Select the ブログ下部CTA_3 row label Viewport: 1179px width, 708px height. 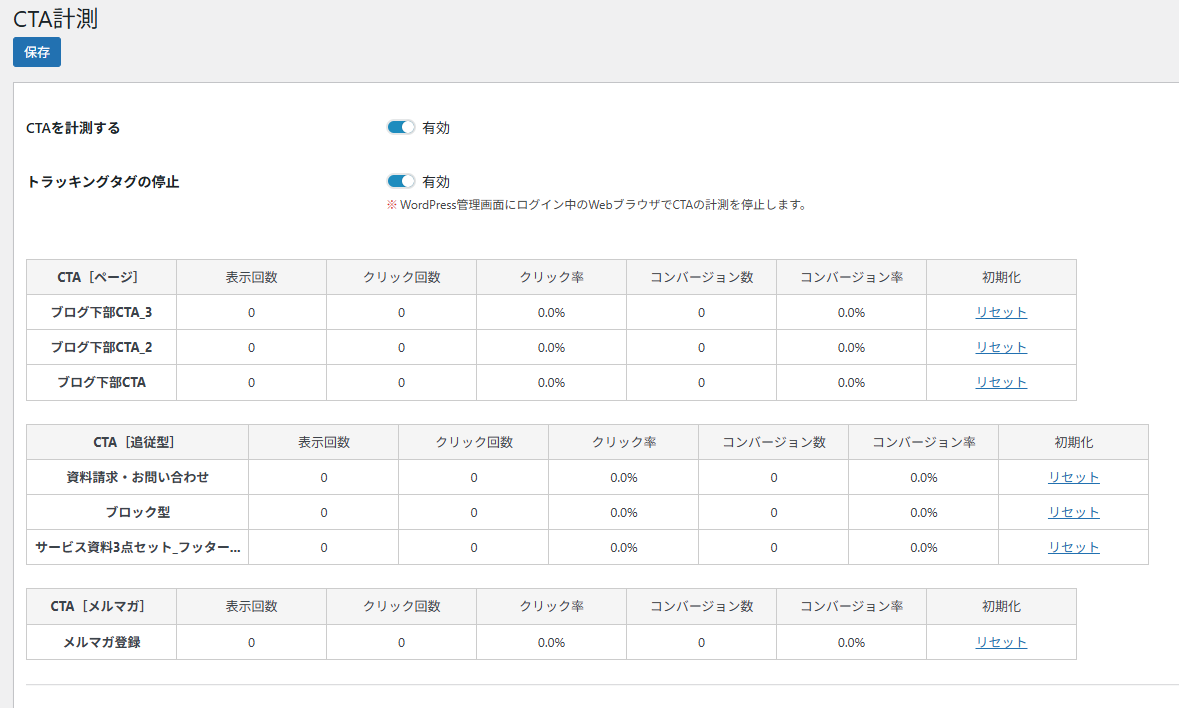[x=100, y=311]
